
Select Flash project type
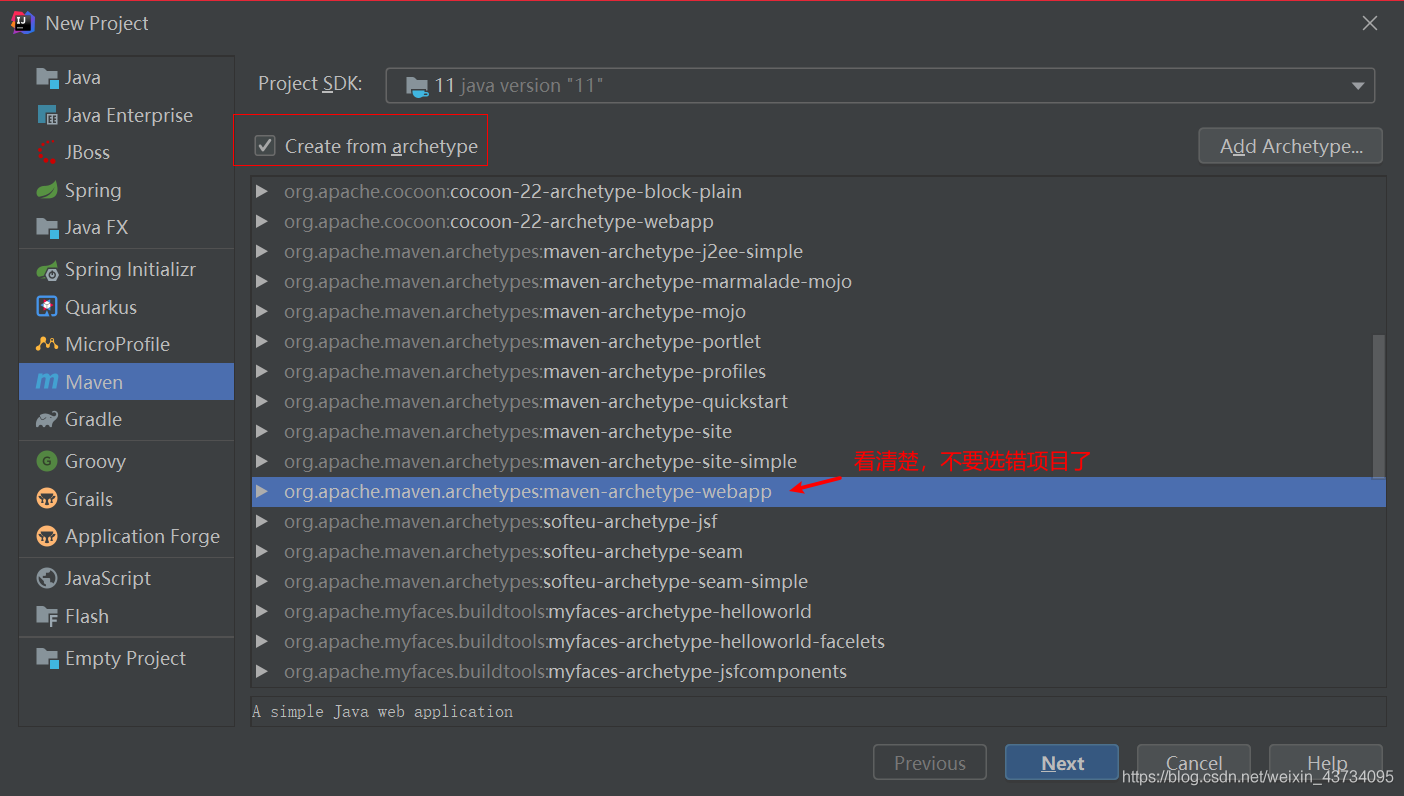point(126,616)
